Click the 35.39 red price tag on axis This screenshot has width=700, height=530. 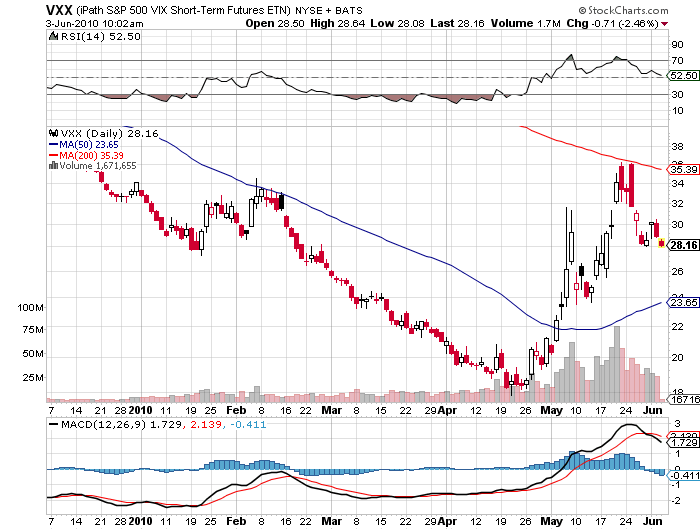[684, 169]
